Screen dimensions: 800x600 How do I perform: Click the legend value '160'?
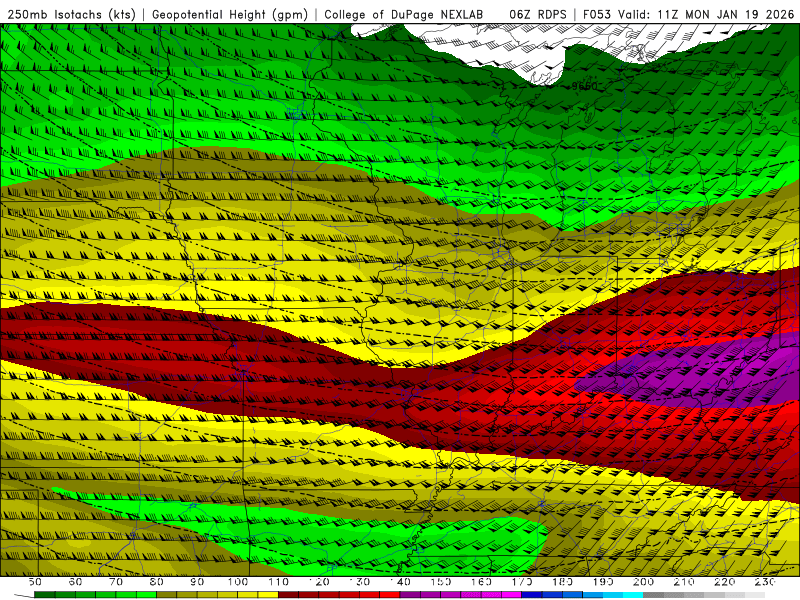[x=482, y=582]
